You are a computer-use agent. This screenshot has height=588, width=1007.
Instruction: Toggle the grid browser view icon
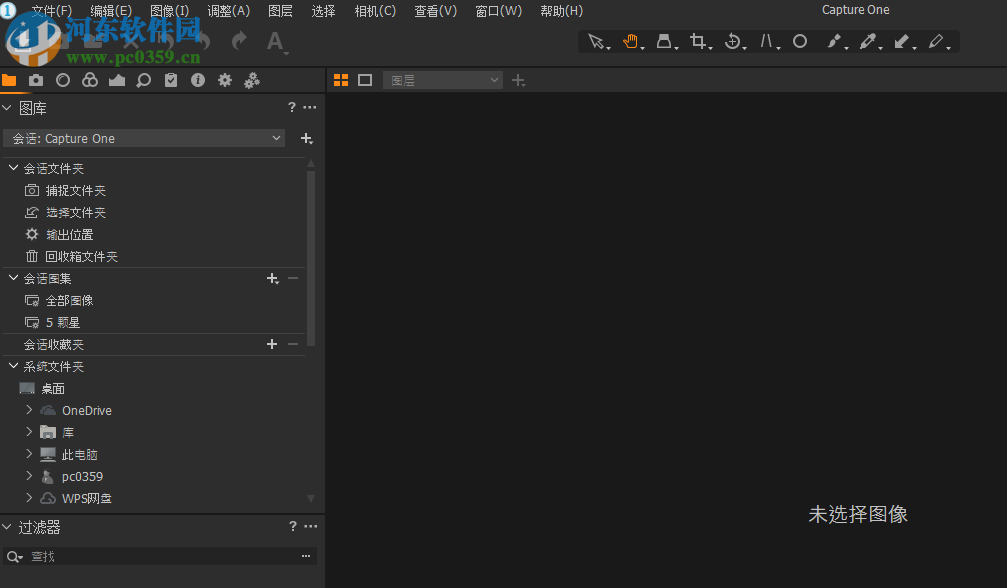(x=340, y=79)
